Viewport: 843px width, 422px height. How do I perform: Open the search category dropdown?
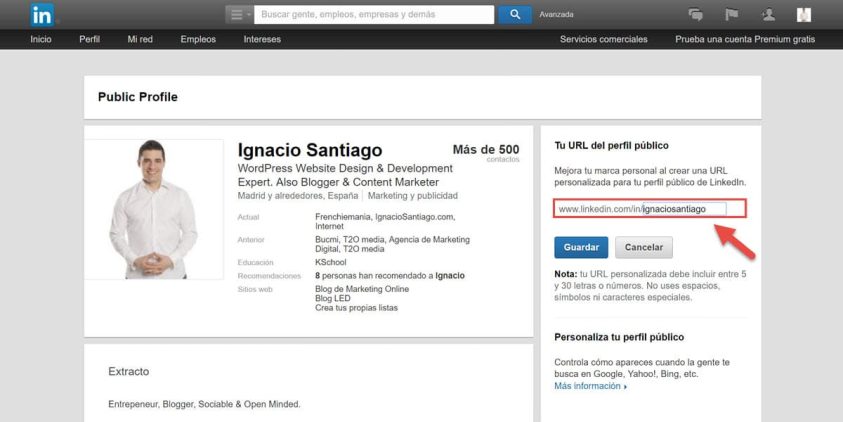pyautogui.click(x=239, y=15)
